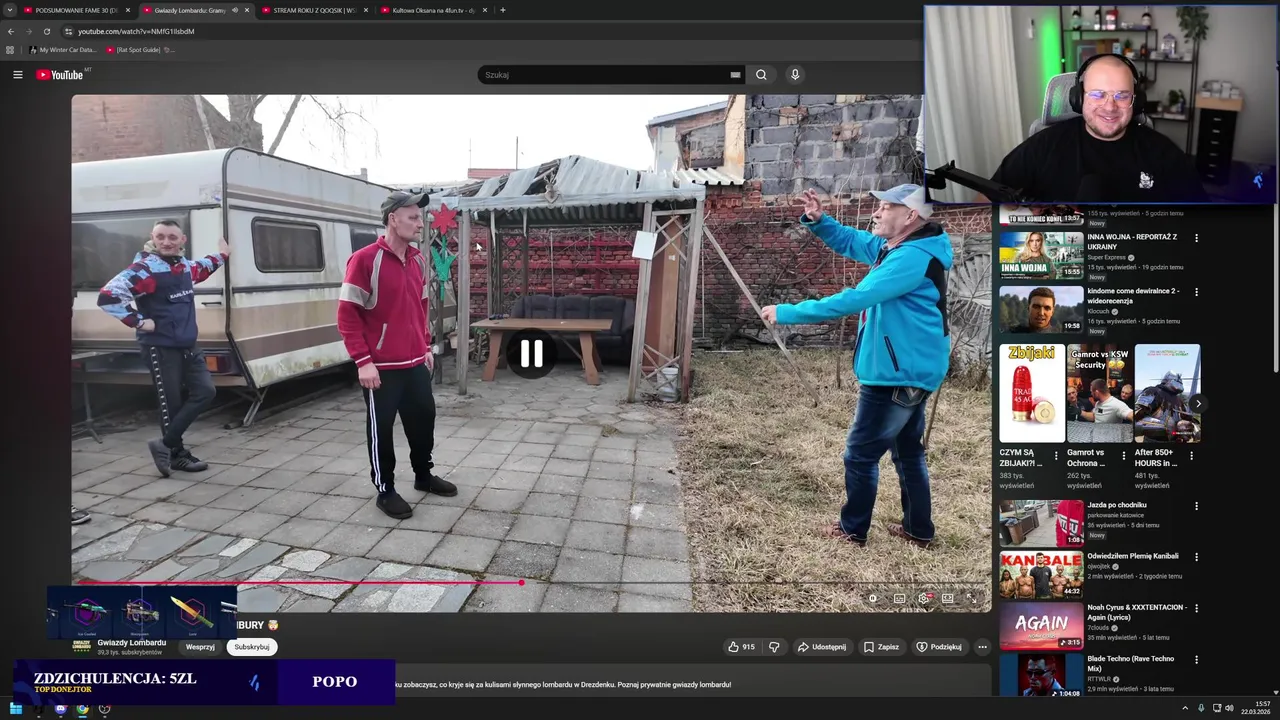Screen dimensions: 1280x720
Task: Click the browser address bar URL
Action: [x=136, y=31]
